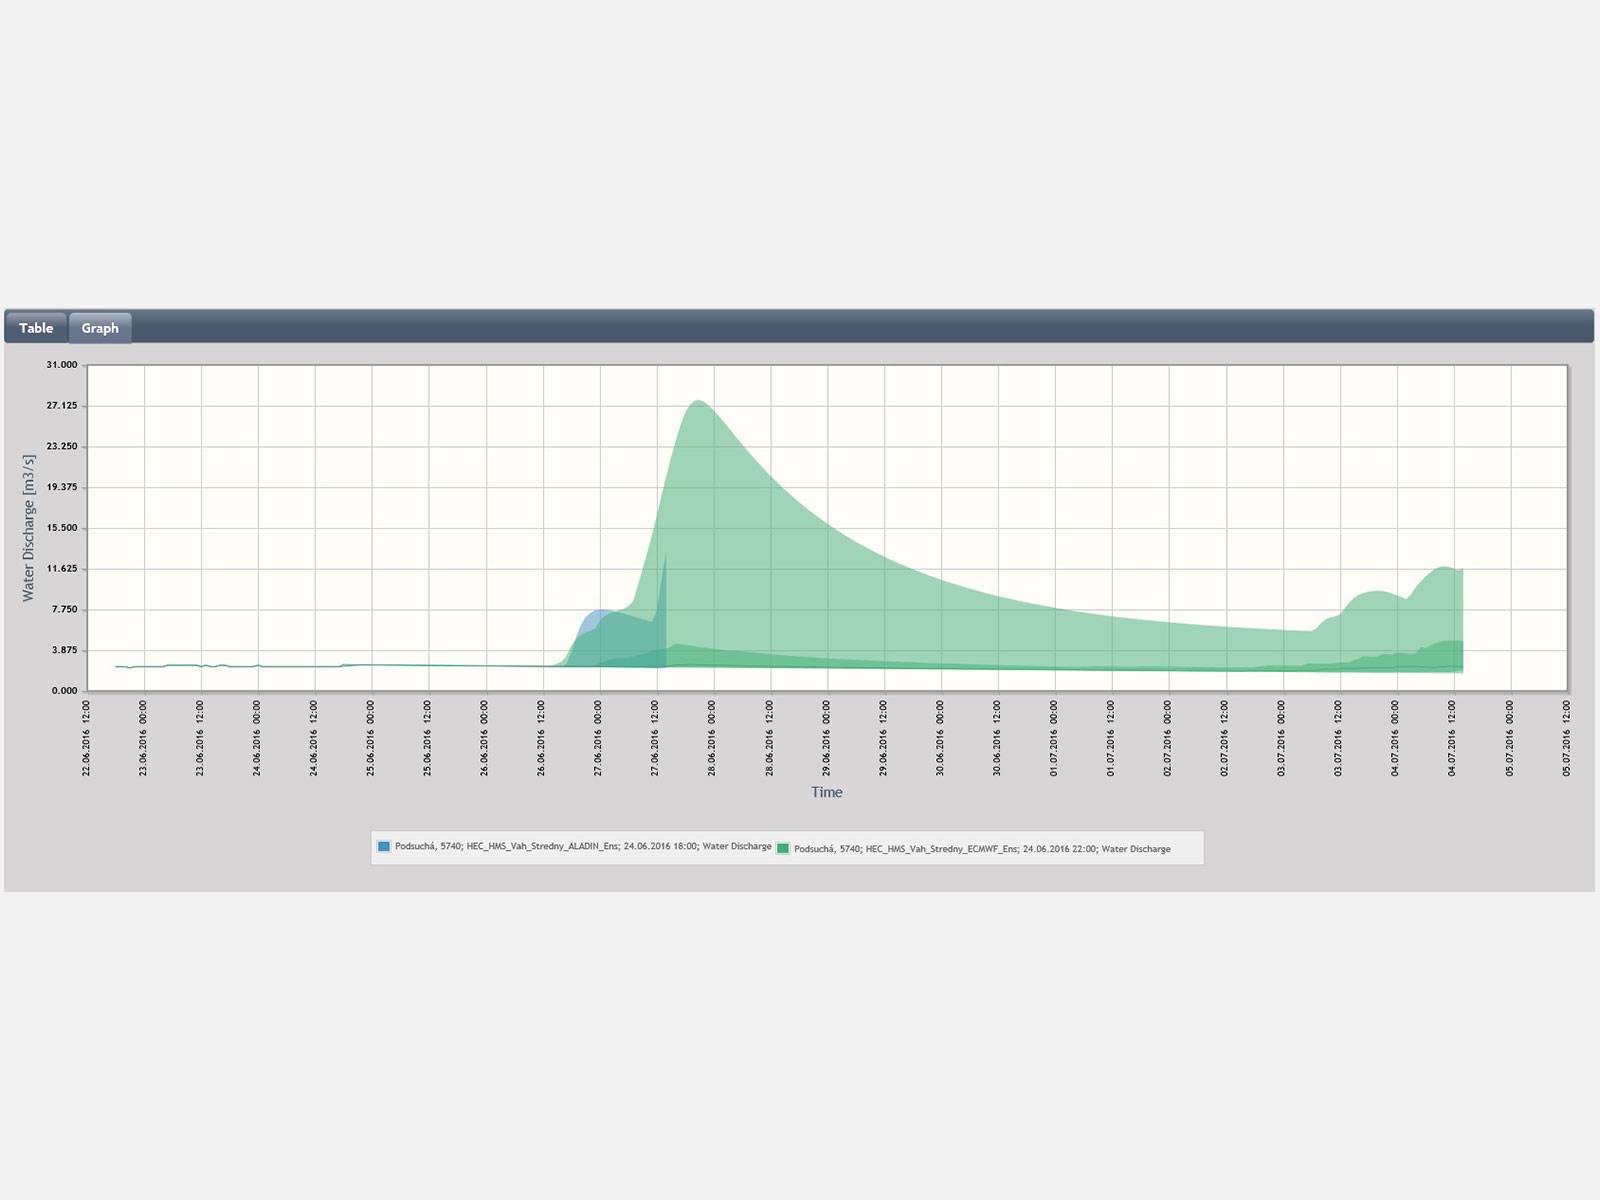Screen dimensions: 1600x1200
Task: Click the 27.06.2016 00:00 x-axis label
Action: 600,738
